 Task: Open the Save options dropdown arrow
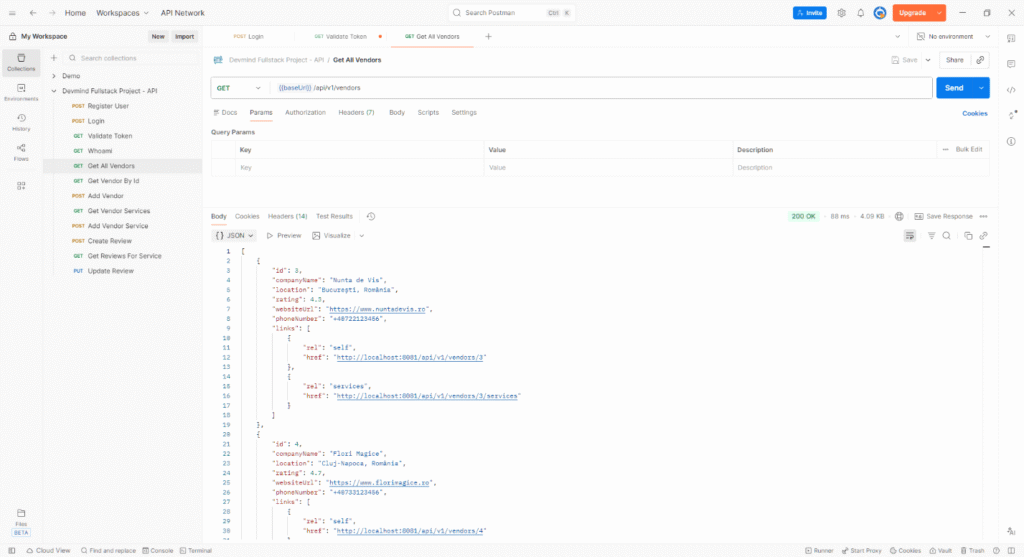(x=928, y=60)
